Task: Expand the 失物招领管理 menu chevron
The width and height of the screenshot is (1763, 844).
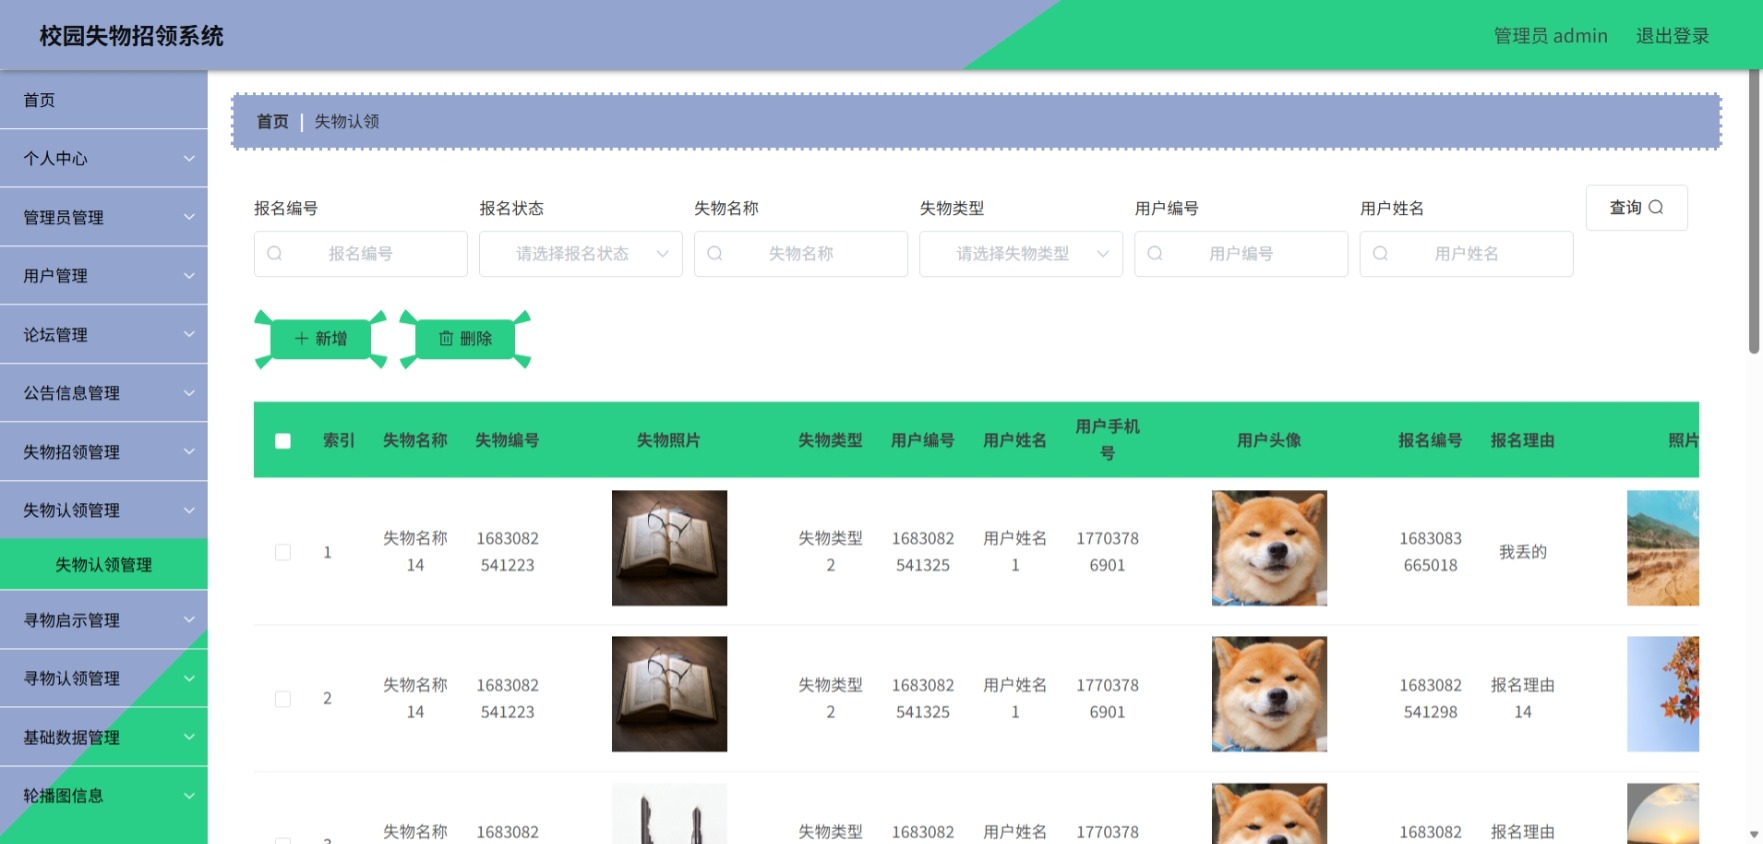Action: pyautogui.click(x=189, y=451)
